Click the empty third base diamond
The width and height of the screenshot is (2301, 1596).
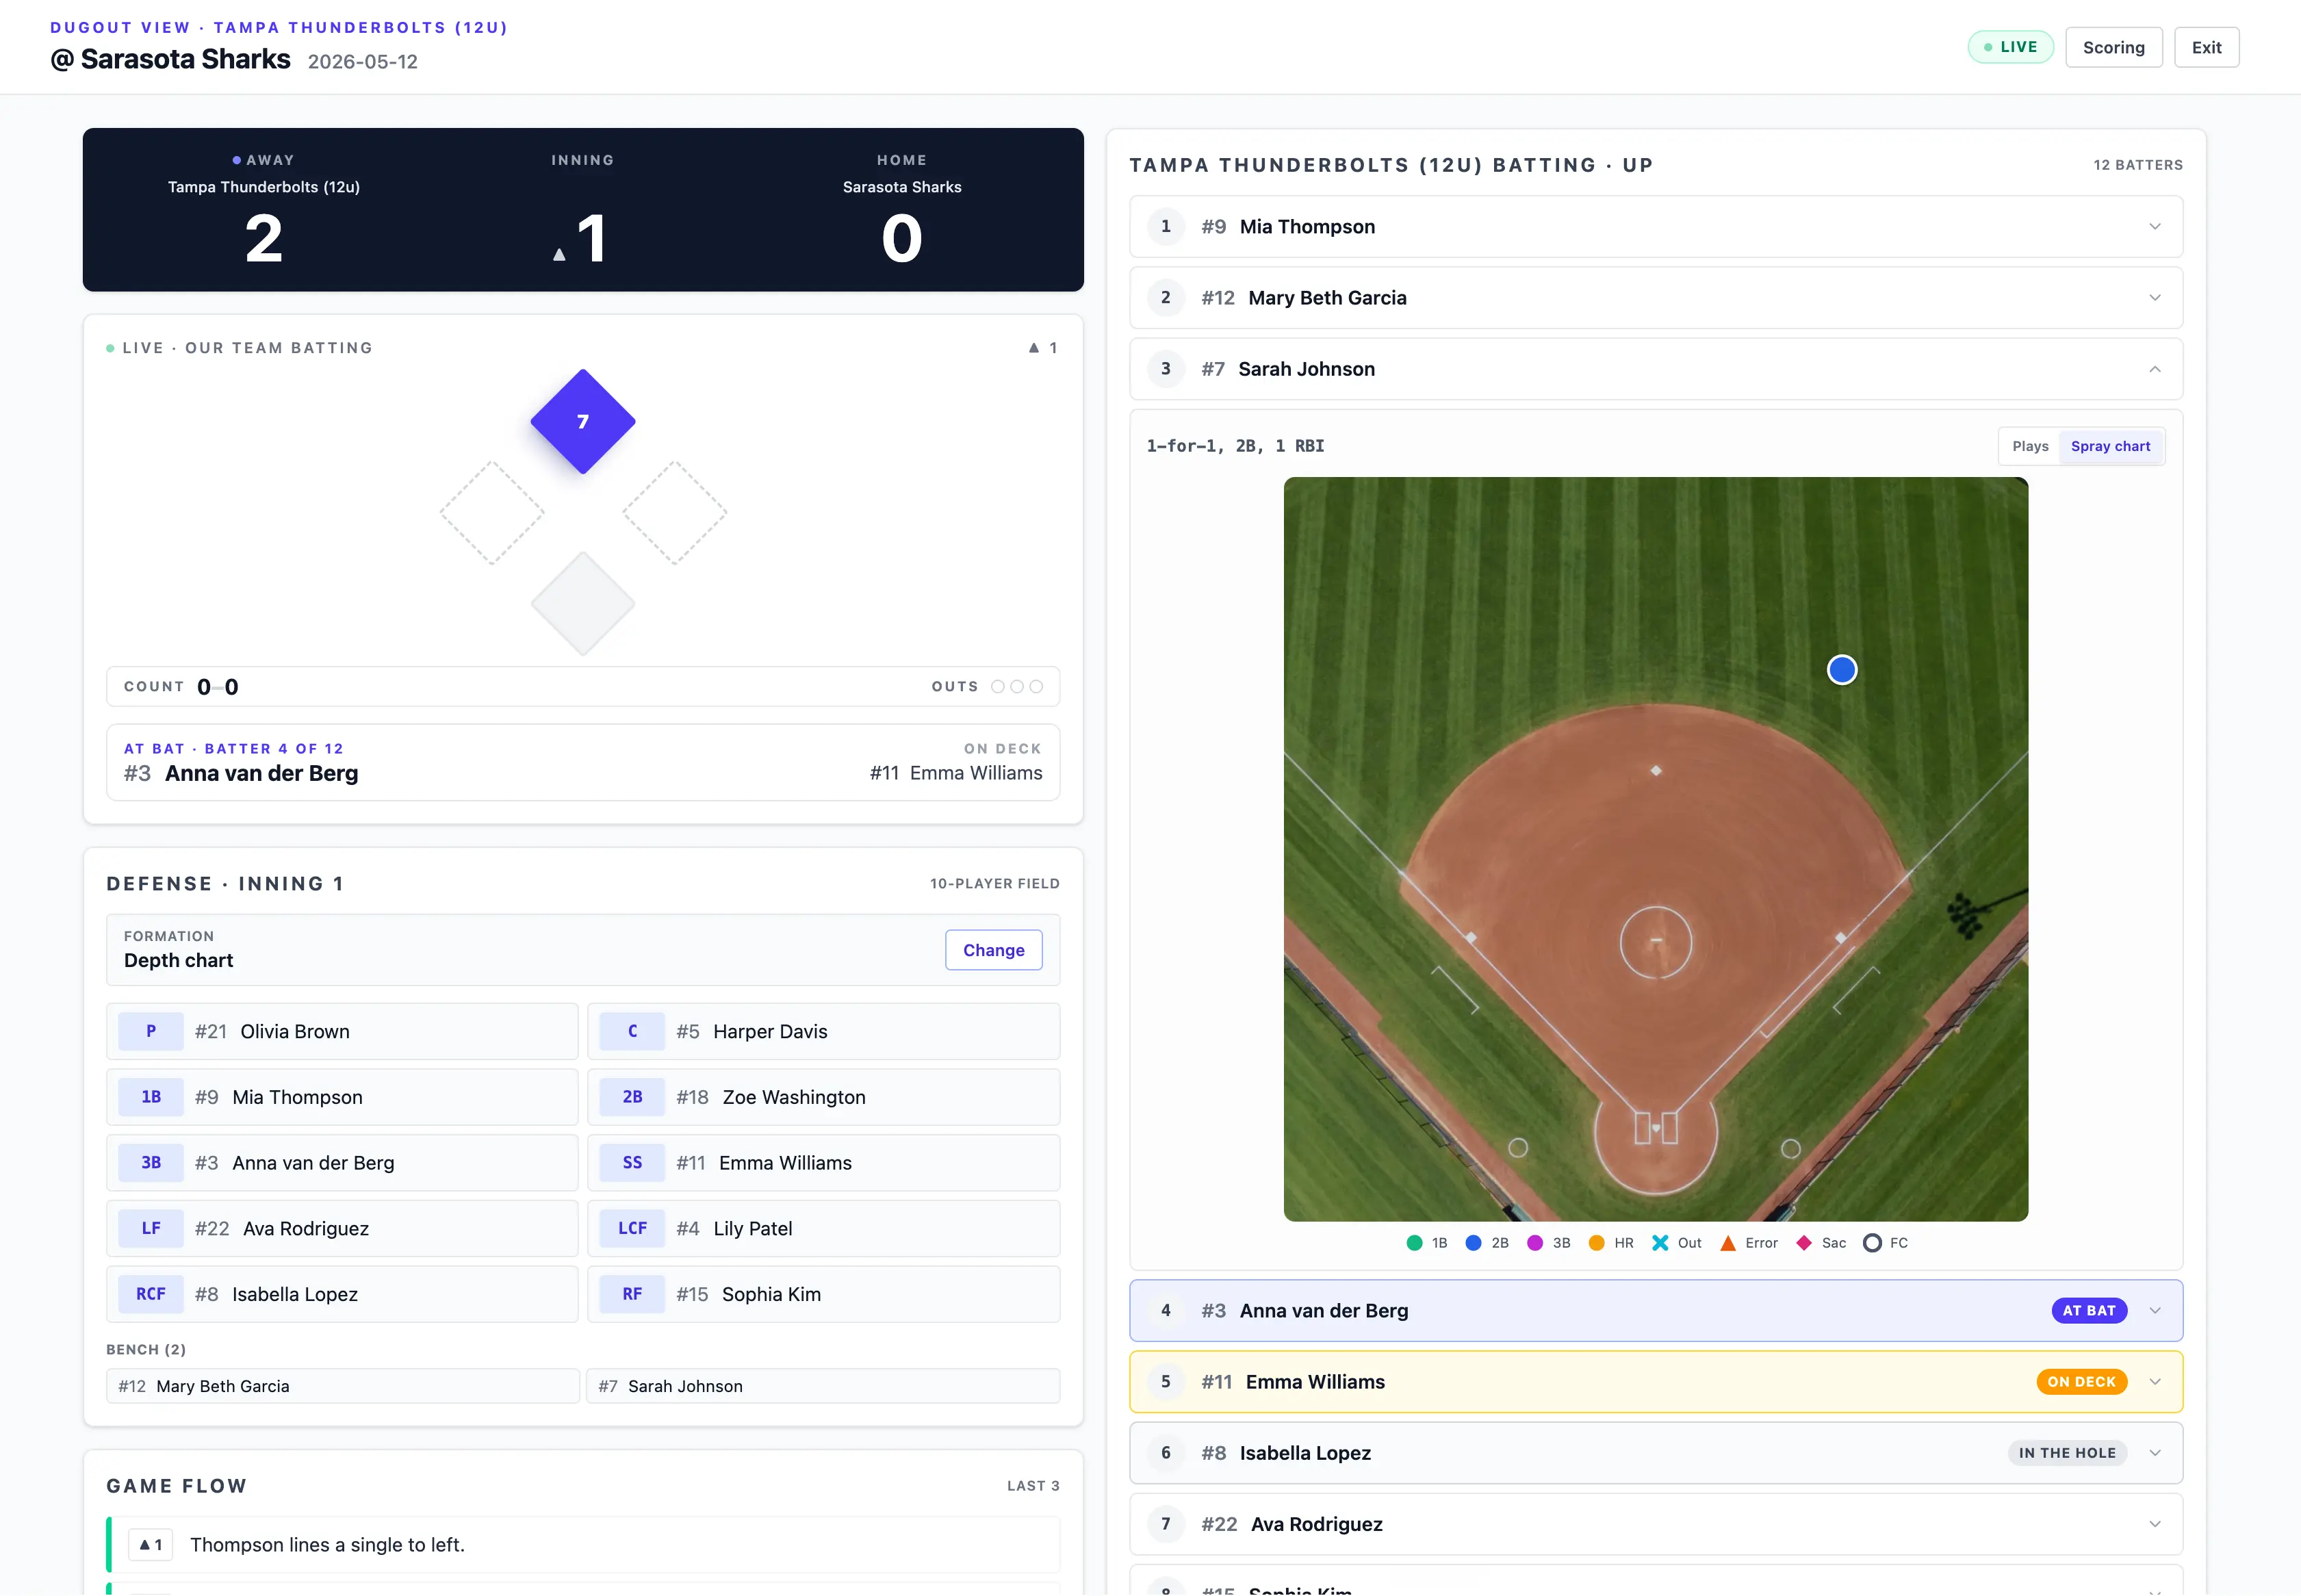pyautogui.click(x=492, y=513)
